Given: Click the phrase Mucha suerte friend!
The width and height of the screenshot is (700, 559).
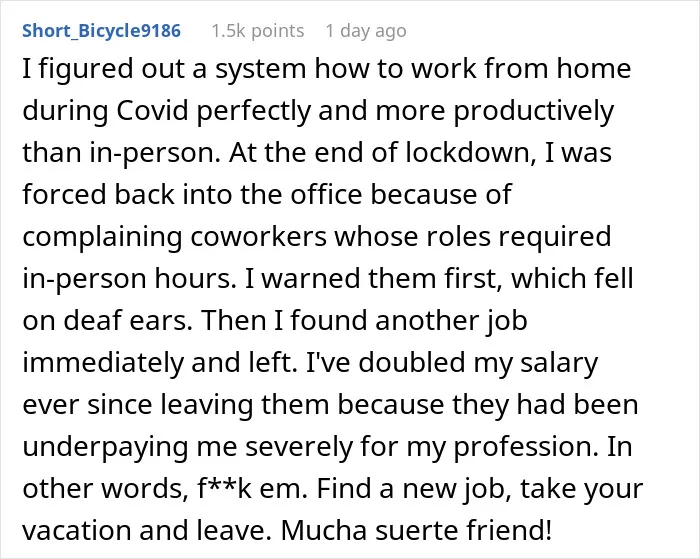Looking at the screenshot, I should pos(416,530).
